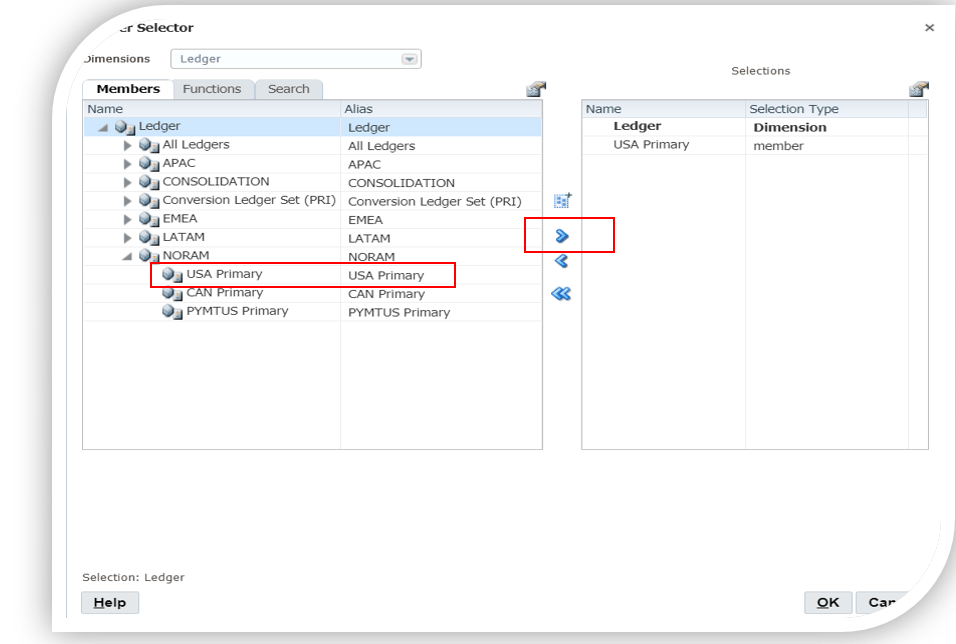Switch to the Search tab

coord(288,89)
